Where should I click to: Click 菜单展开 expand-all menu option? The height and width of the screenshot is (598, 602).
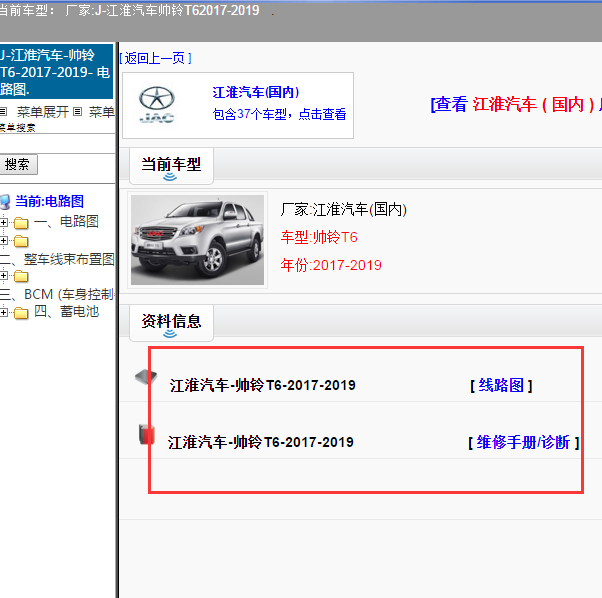click(x=43, y=112)
